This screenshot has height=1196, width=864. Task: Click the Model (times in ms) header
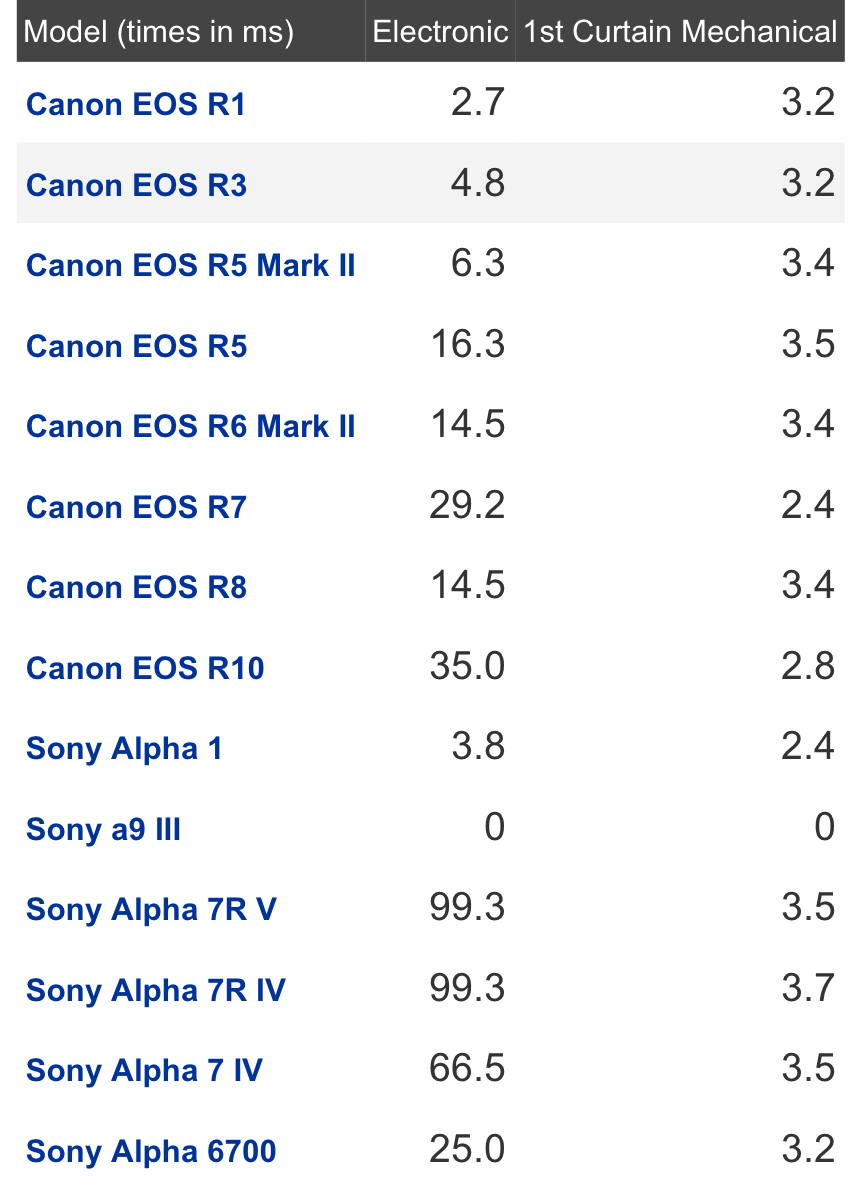[x=159, y=32]
